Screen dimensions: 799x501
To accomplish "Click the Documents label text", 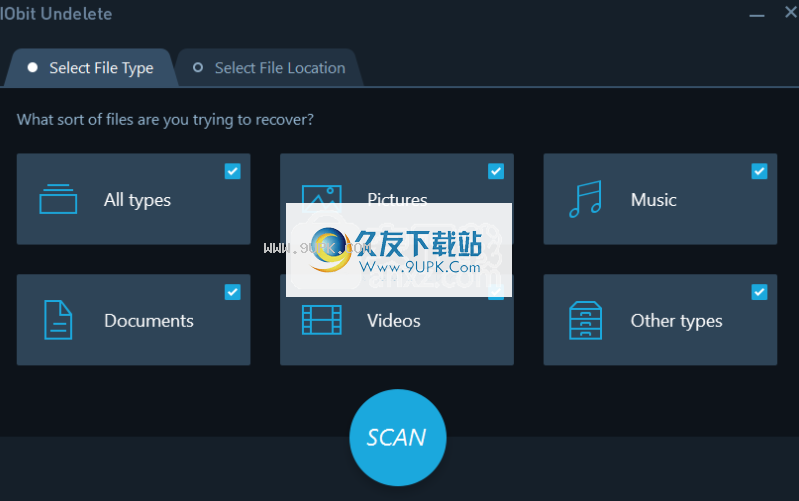I will tap(149, 321).
